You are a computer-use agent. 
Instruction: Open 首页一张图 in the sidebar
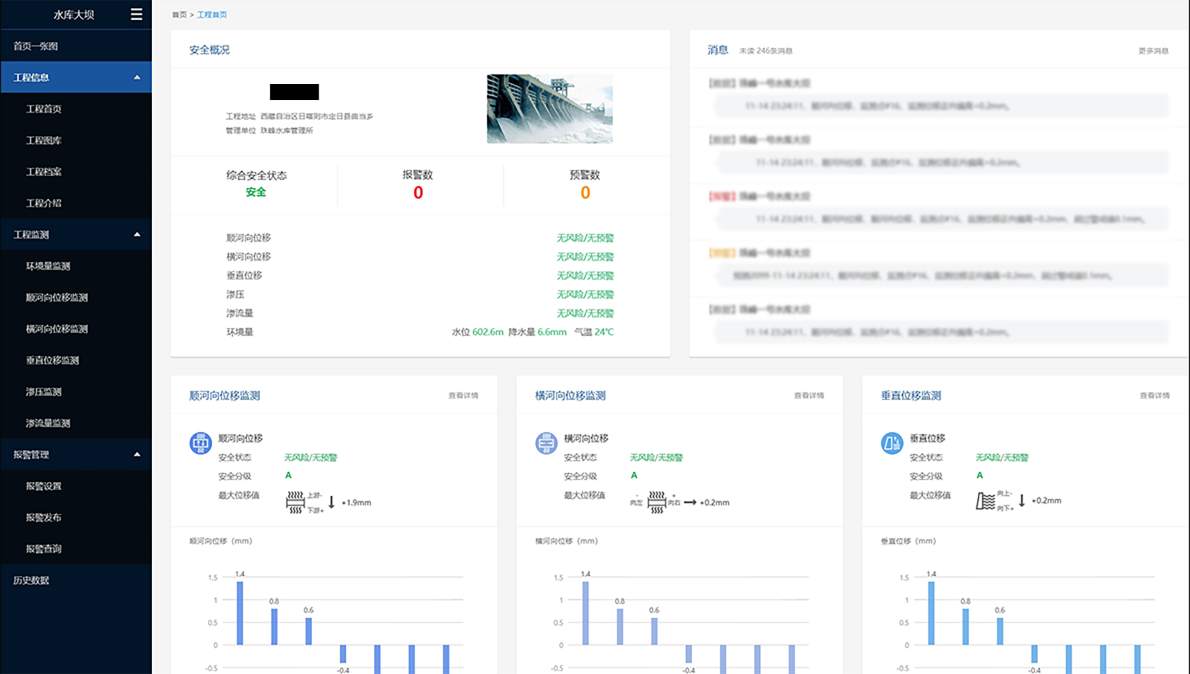[x=36, y=46]
